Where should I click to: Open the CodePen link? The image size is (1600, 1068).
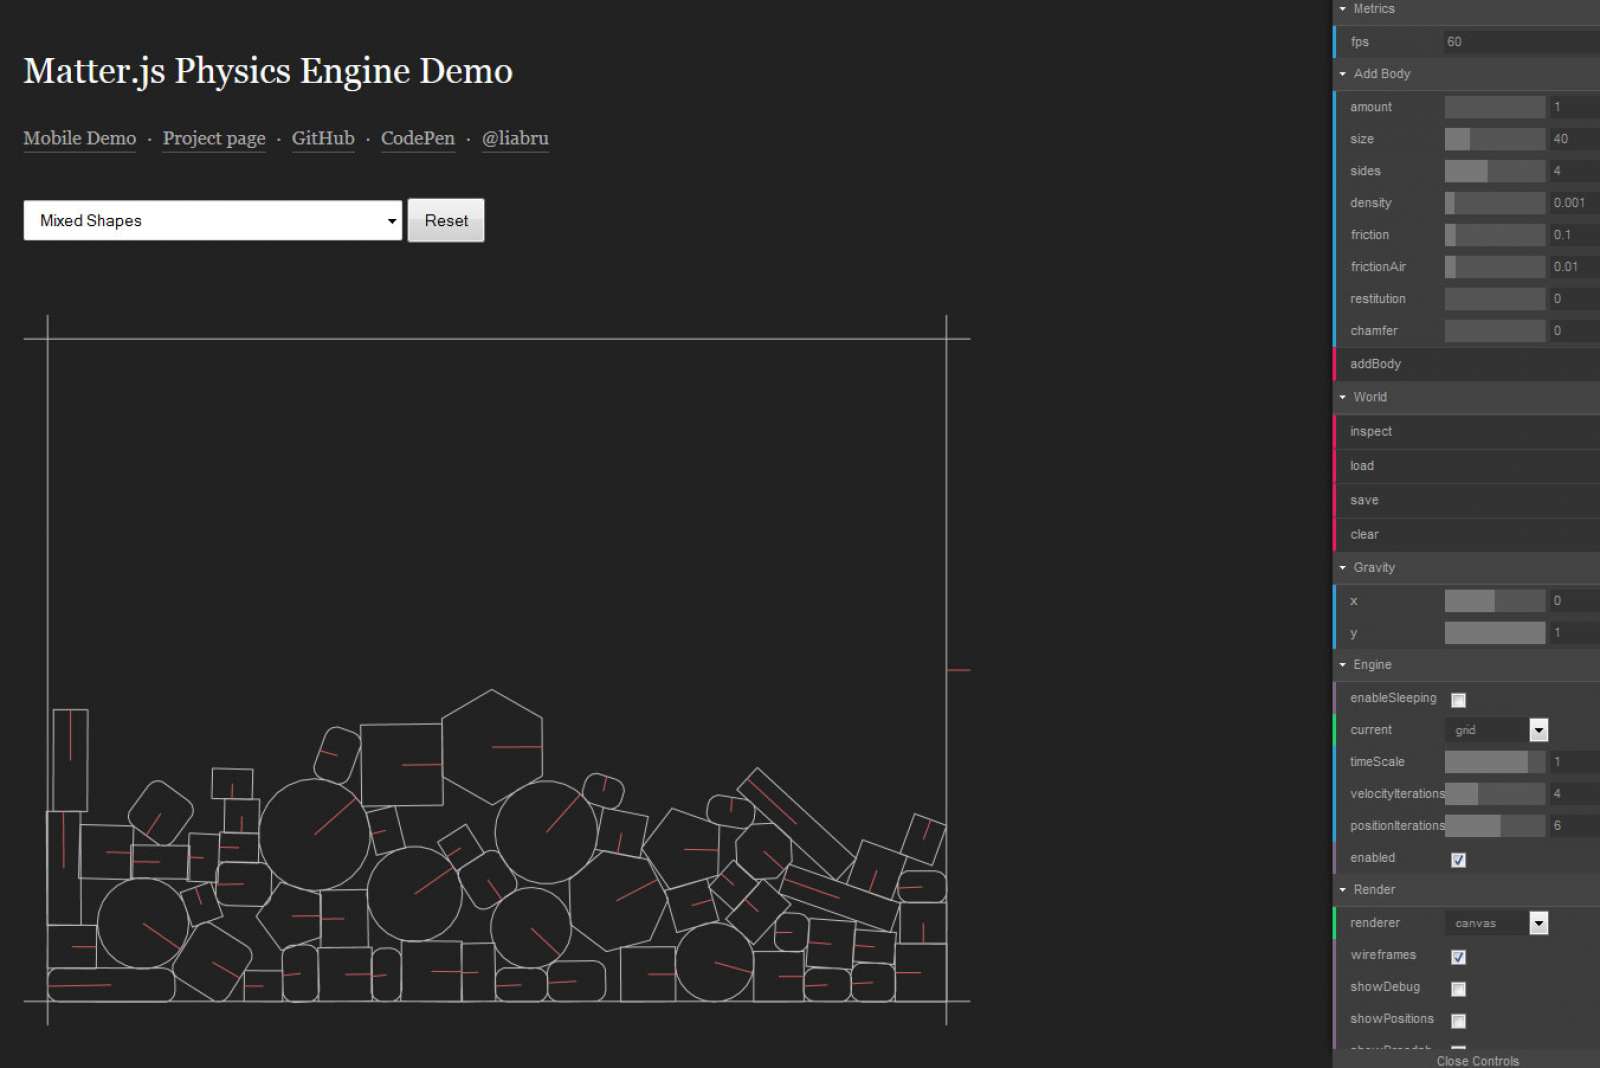418,138
